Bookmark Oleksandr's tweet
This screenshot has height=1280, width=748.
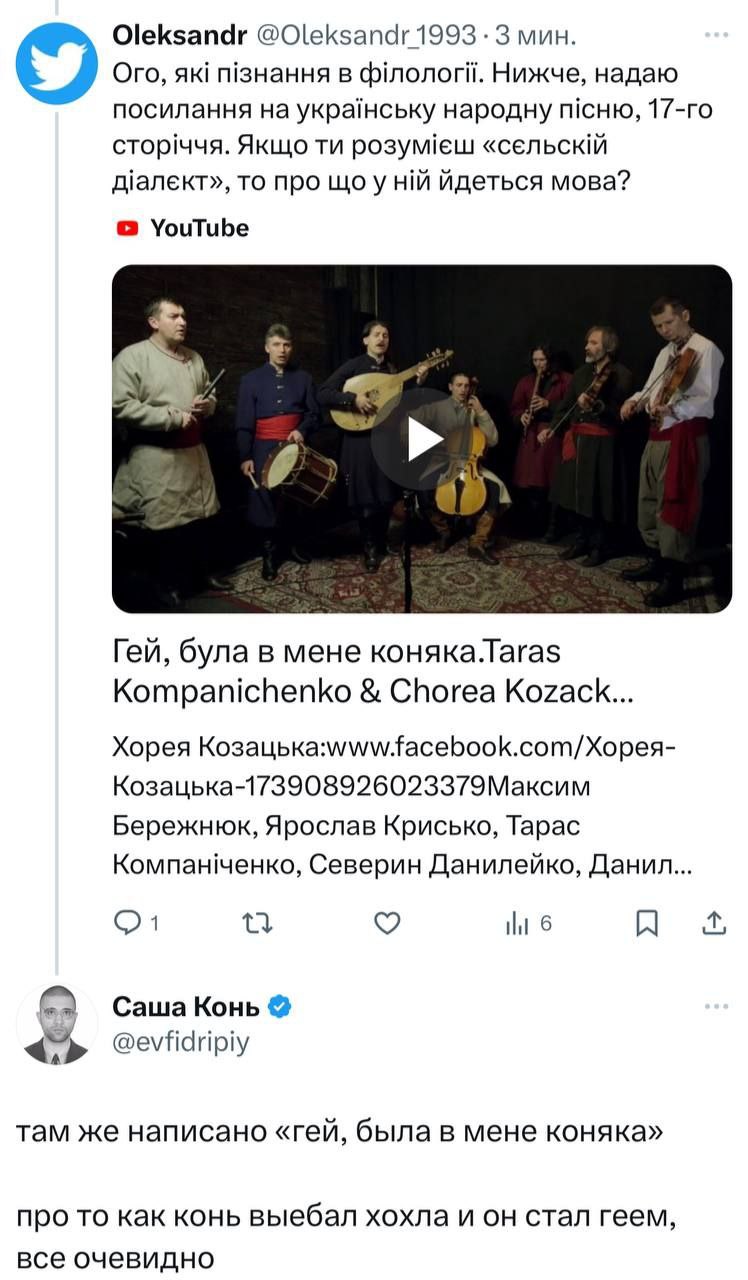[647, 923]
